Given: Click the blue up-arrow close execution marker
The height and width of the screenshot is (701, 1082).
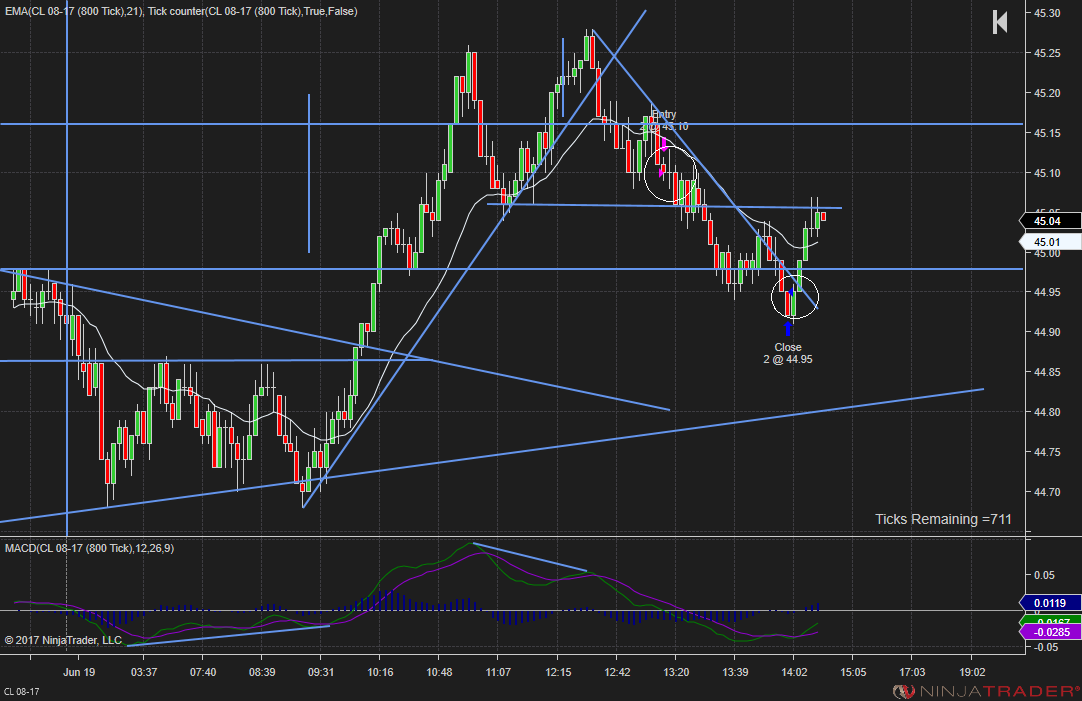Looking at the screenshot, I should [x=788, y=329].
